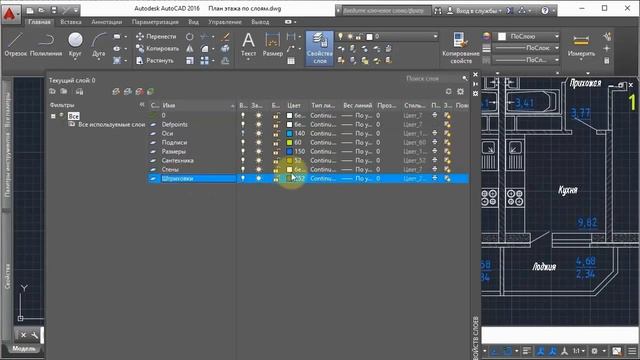640x360 pixels.
Task: Click color swatch of layer Оси
Action: click(289, 133)
